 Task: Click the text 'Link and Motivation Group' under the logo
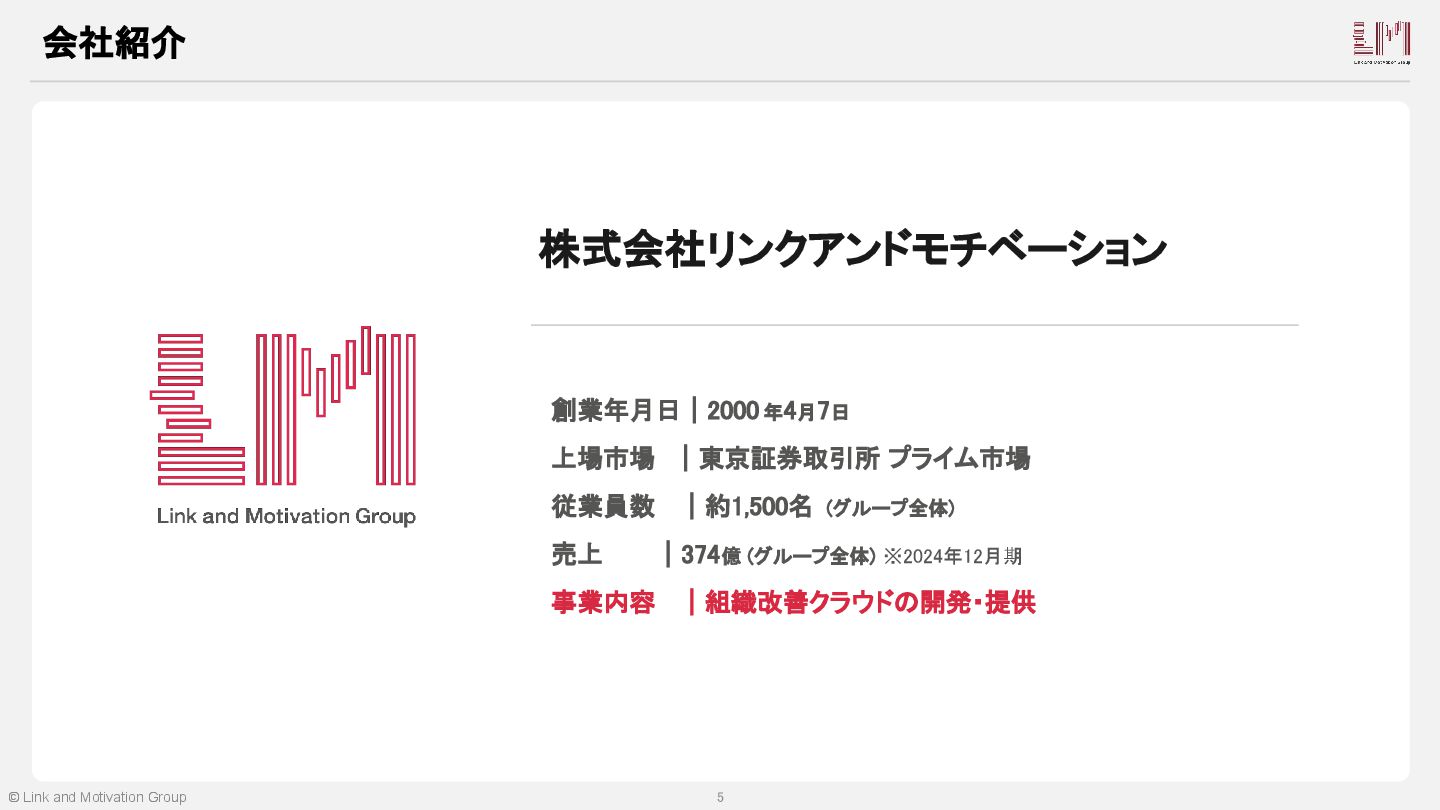tap(286, 517)
